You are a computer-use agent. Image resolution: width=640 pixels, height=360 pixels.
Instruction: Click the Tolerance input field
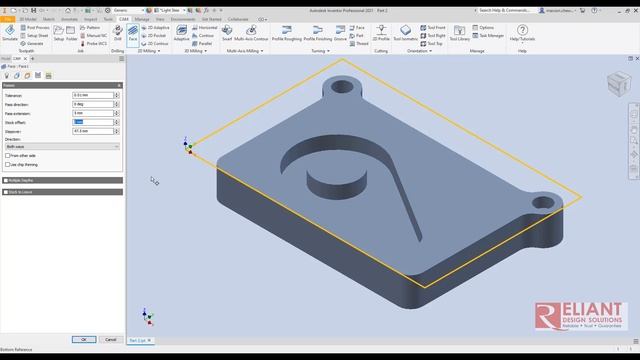(x=93, y=95)
